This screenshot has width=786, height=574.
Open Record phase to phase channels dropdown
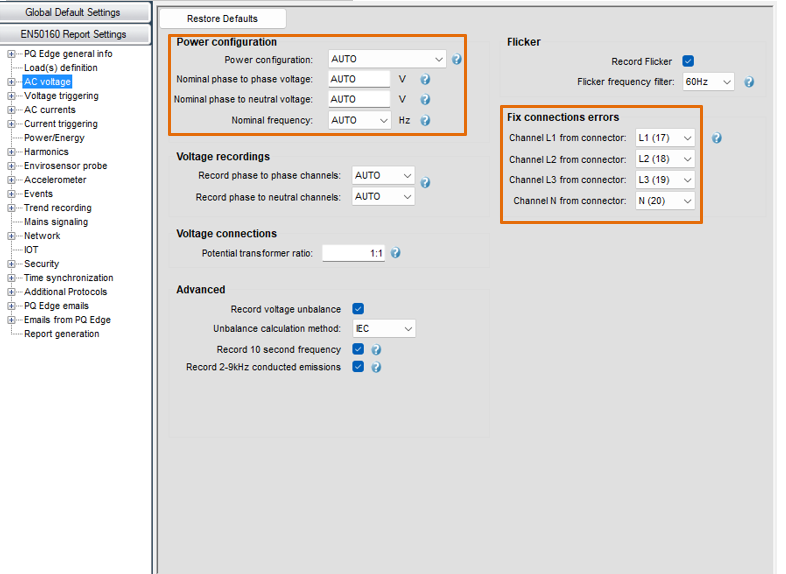tap(383, 175)
